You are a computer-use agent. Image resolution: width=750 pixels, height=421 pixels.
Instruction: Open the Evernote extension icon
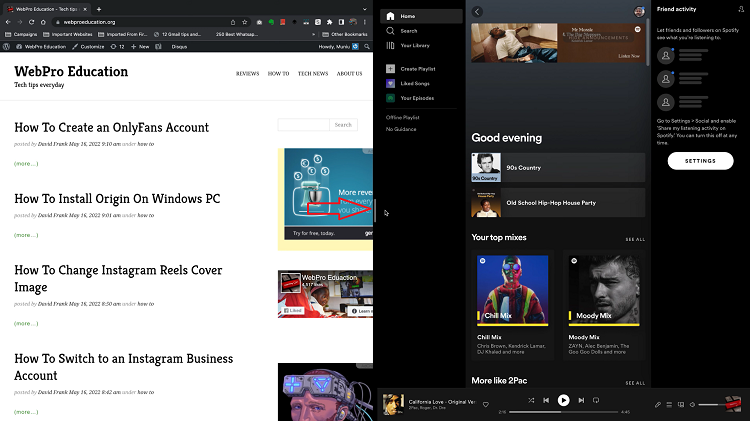click(271, 22)
